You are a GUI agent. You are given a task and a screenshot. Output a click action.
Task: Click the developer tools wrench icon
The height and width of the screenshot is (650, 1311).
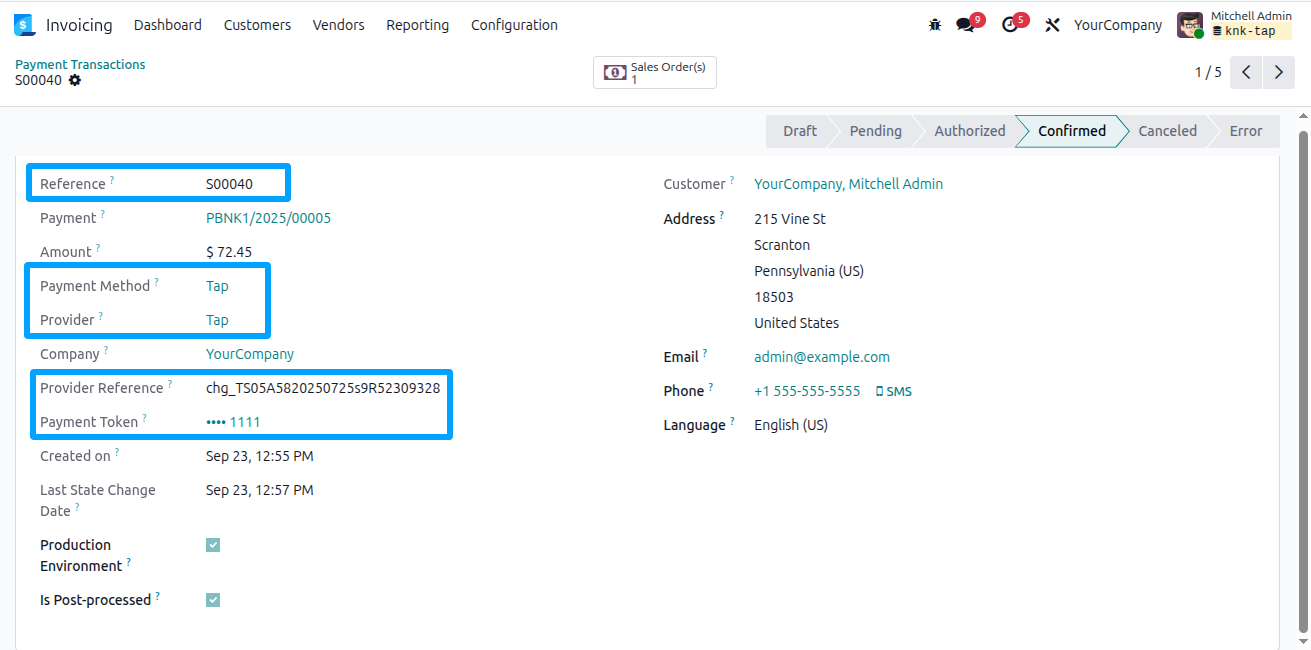pos(1052,24)
